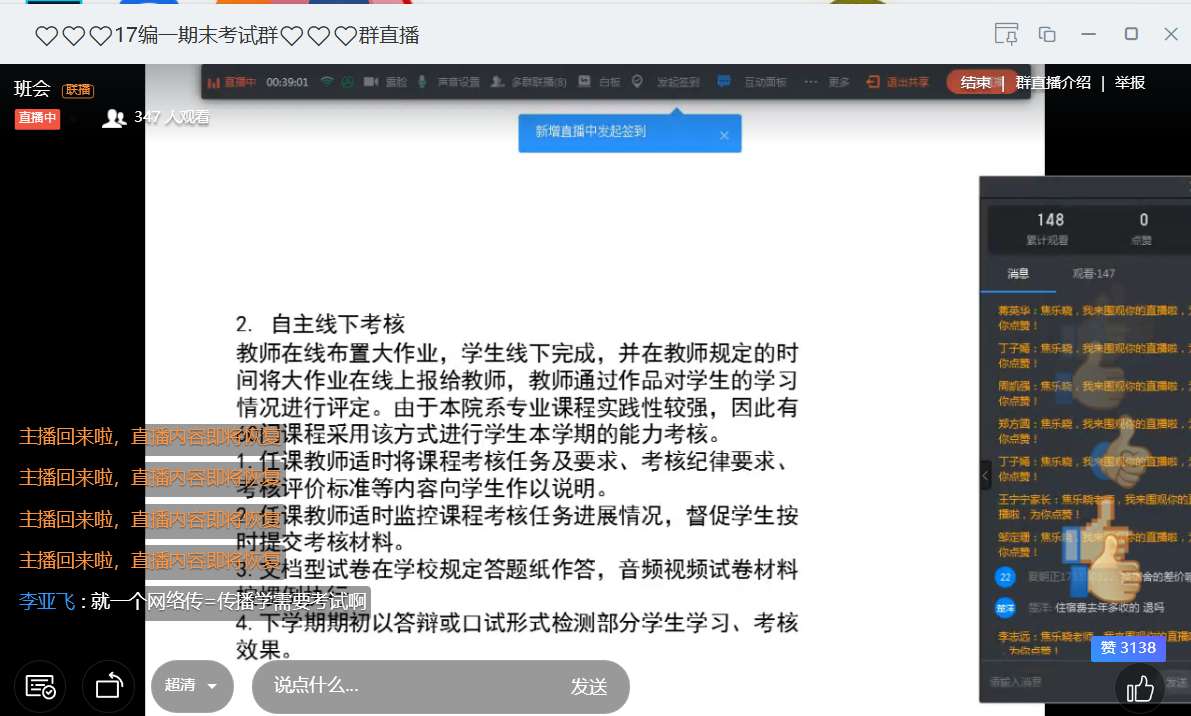1191x716 pixels.
Task: Click the 结束 end broadcast button
Action: 975,82
